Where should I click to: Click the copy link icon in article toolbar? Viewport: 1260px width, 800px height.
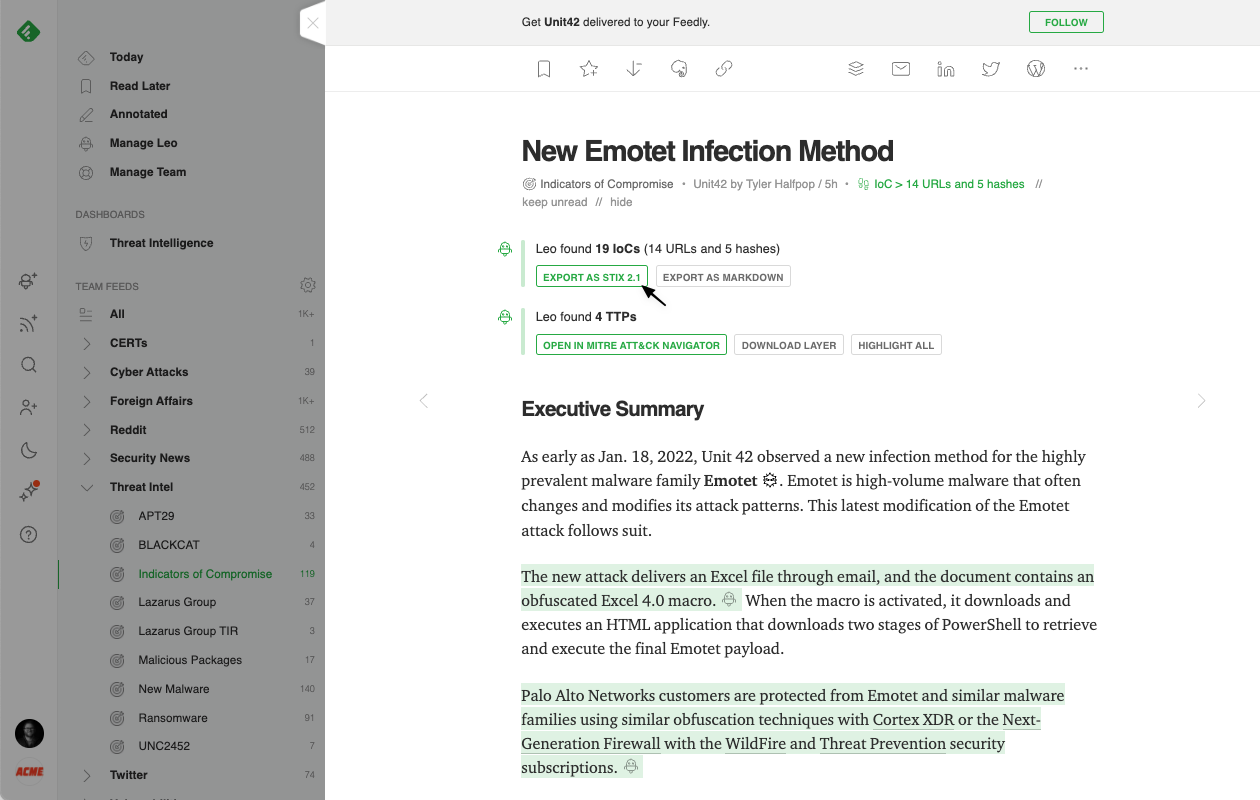point(724,69)
